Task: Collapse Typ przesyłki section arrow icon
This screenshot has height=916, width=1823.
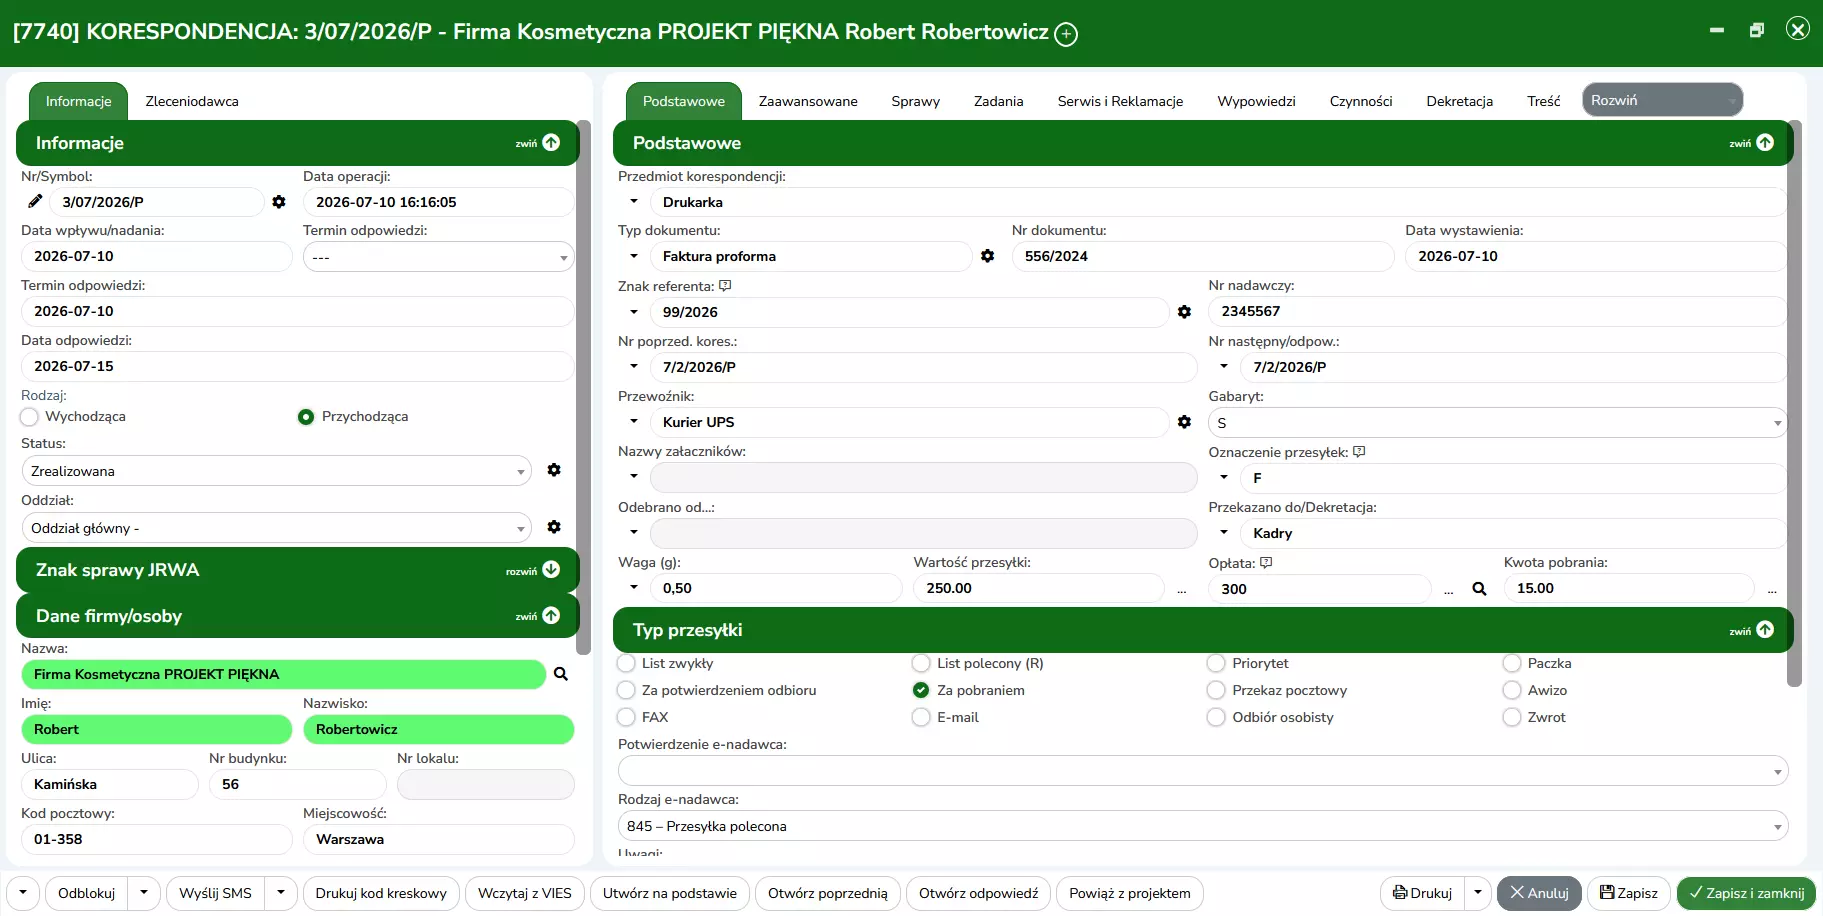Action: click(x=1765, y=630)
